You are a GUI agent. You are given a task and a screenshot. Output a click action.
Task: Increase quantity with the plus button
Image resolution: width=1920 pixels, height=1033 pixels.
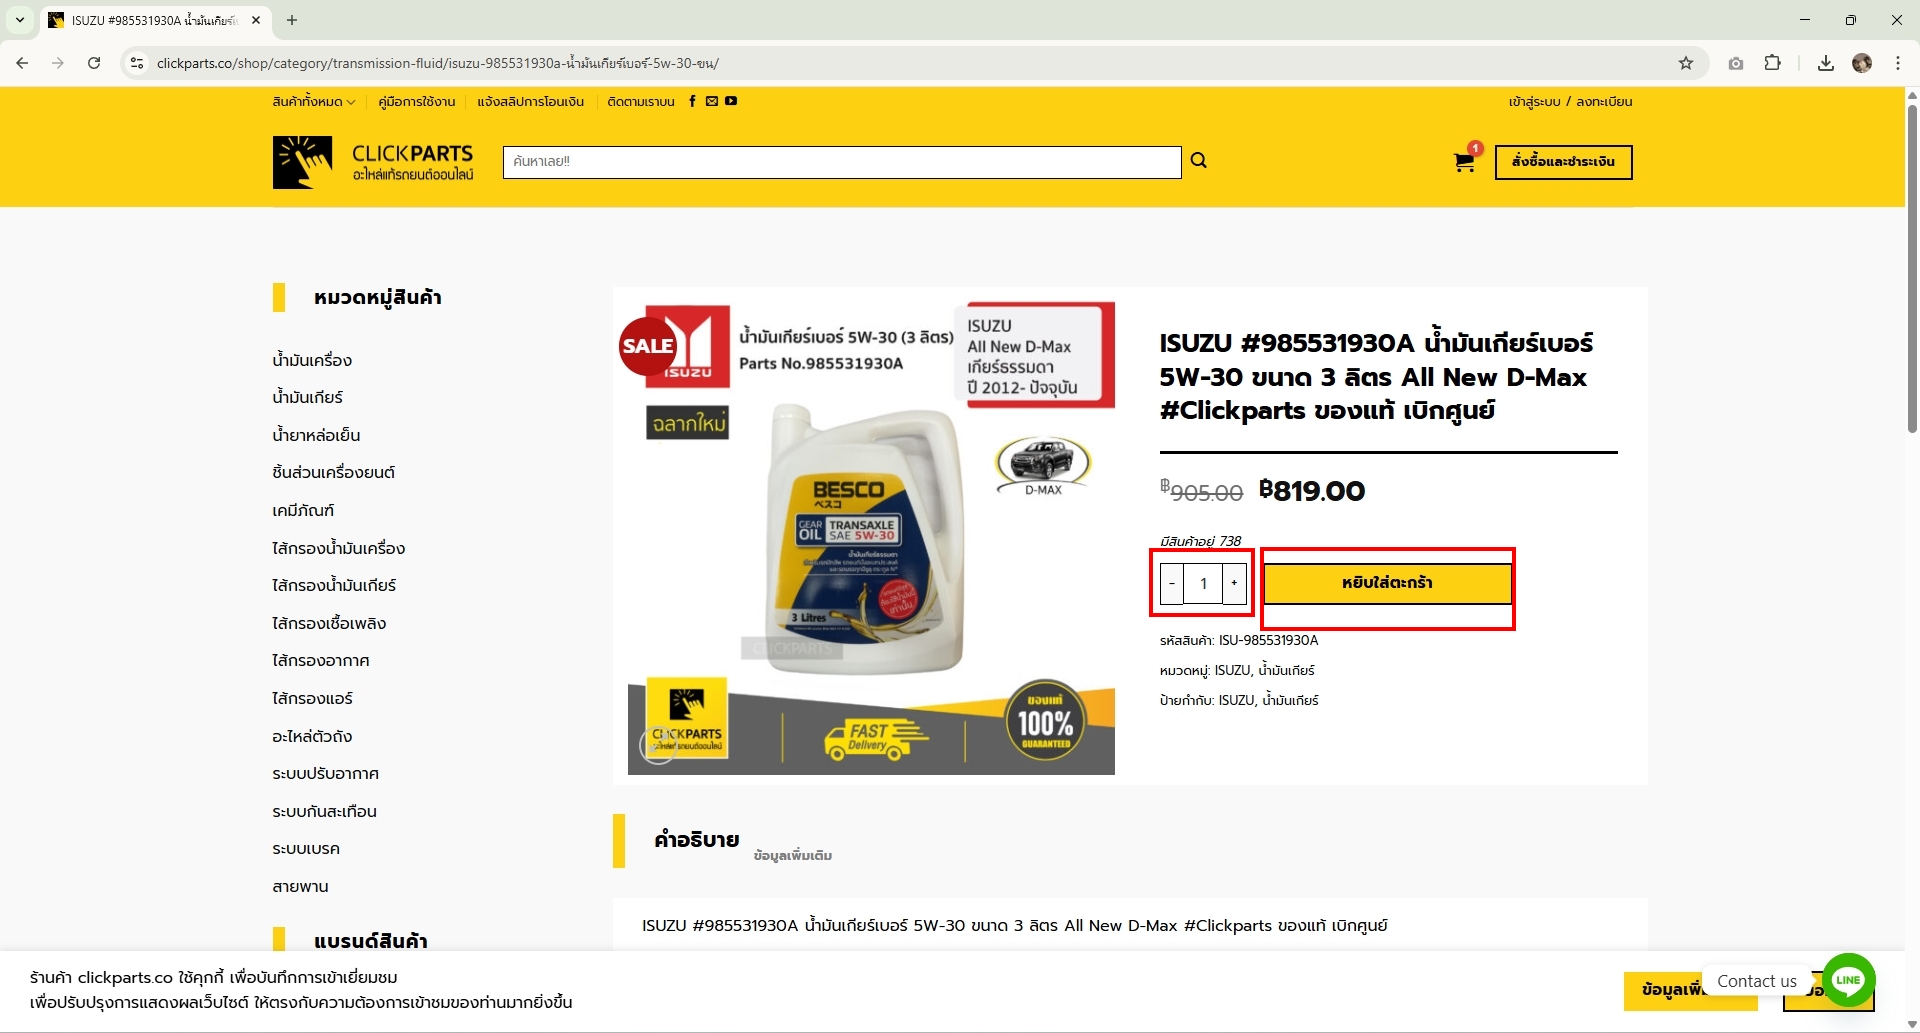(x=1234, y=583)
